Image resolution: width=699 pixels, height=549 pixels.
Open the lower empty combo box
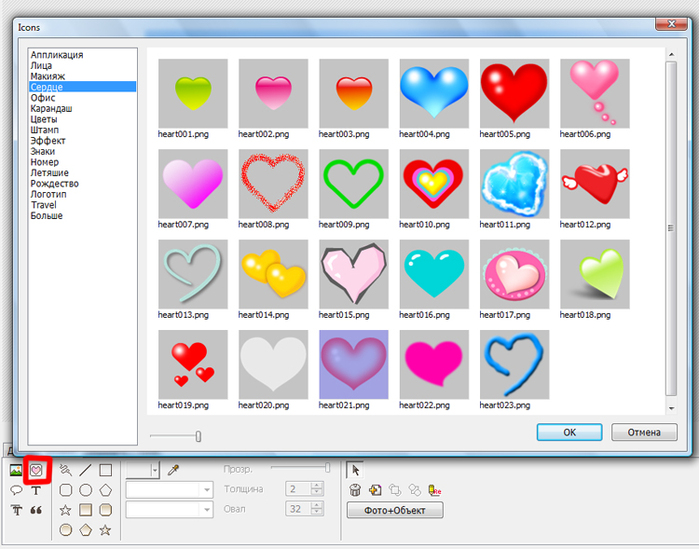[169, 509]
